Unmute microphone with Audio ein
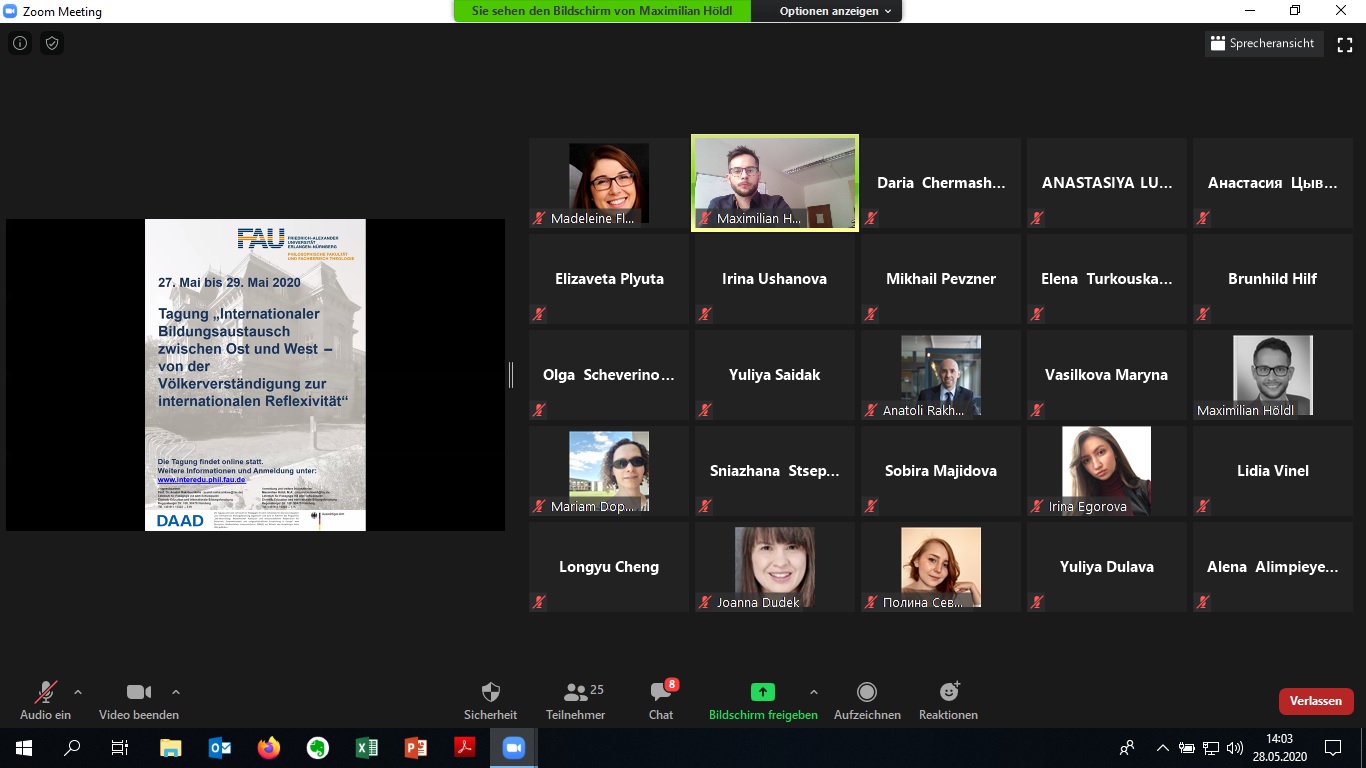 [x=45, y=700]
